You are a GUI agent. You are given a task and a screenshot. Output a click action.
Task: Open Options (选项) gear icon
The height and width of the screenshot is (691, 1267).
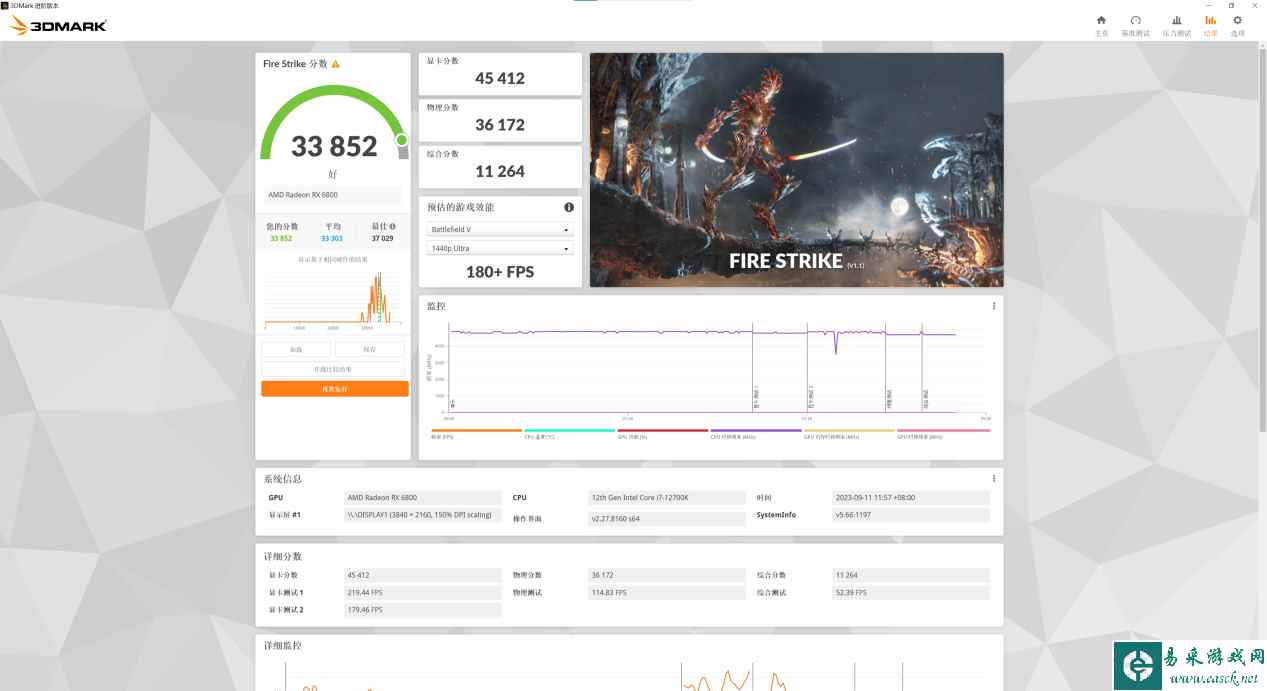coord(1237,20)
